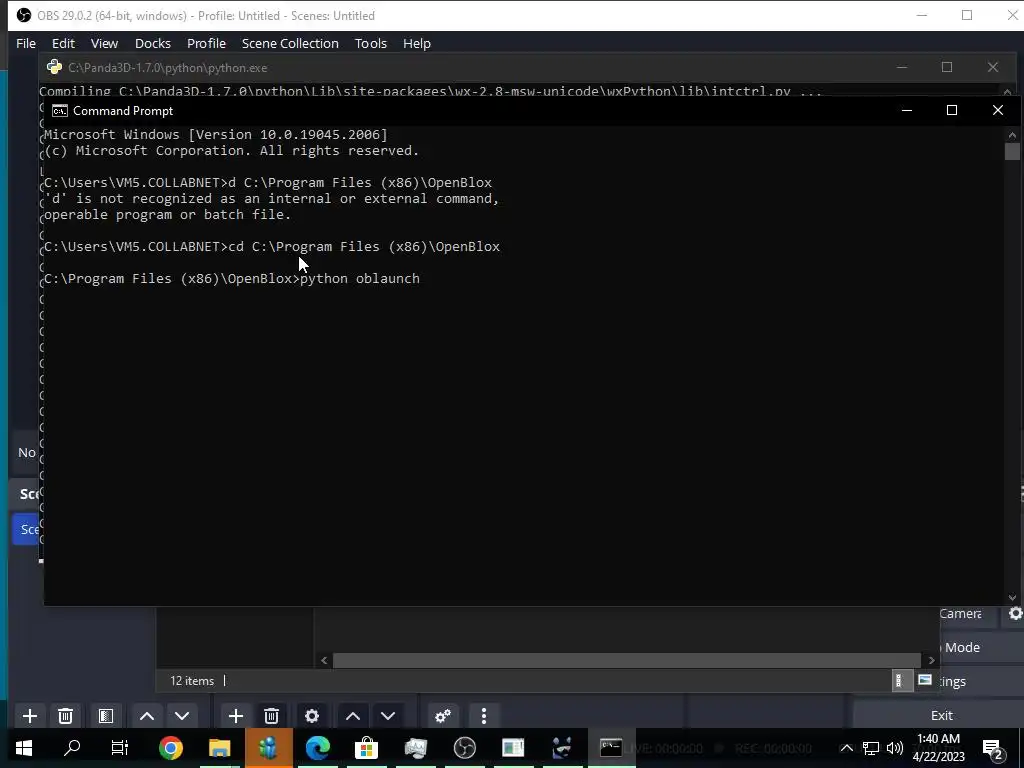Image resolution: width=1024 pixels, height=768 pixels.
Task: Click Studio Mode button in OBS
Action: click(x=982, y=647)
